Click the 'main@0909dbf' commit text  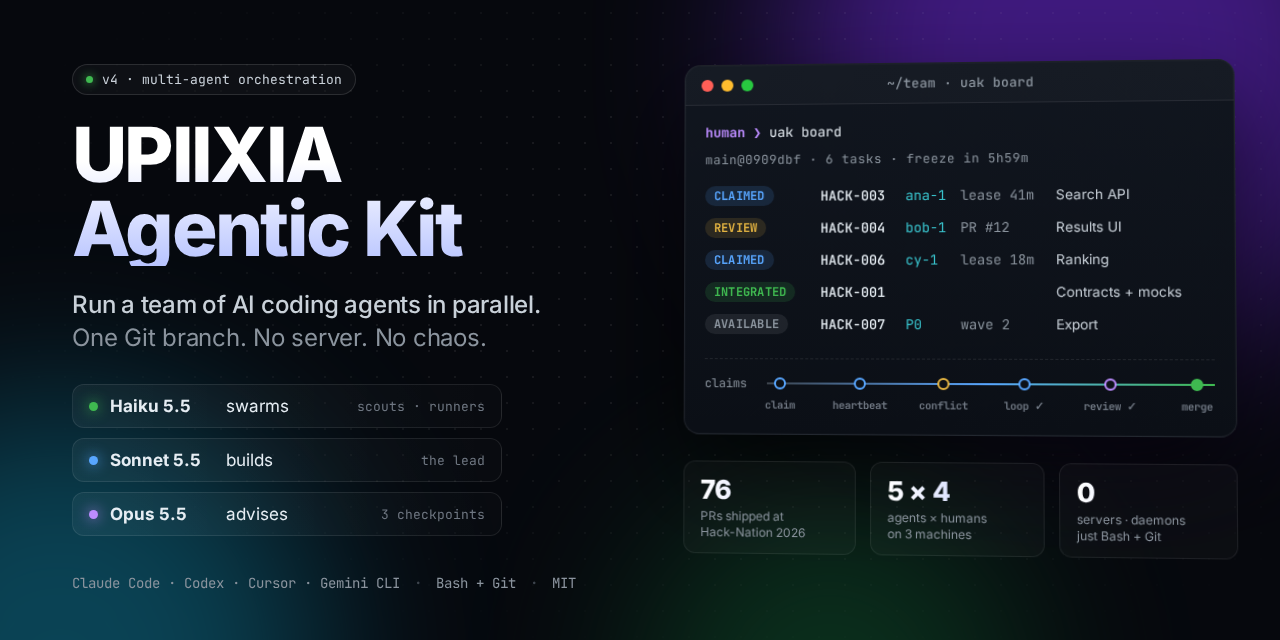pyautogui.click(x=753, y=159)
